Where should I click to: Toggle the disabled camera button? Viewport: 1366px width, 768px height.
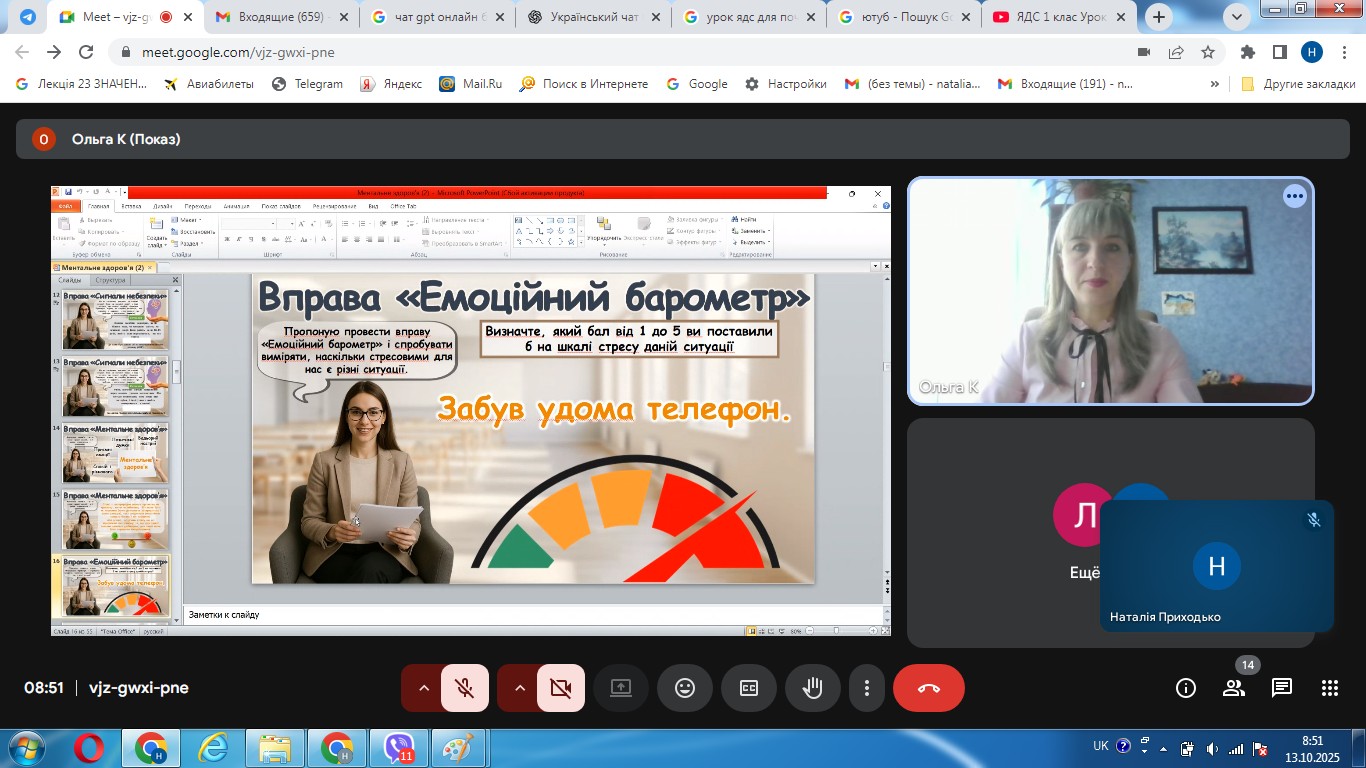point(560,688)
